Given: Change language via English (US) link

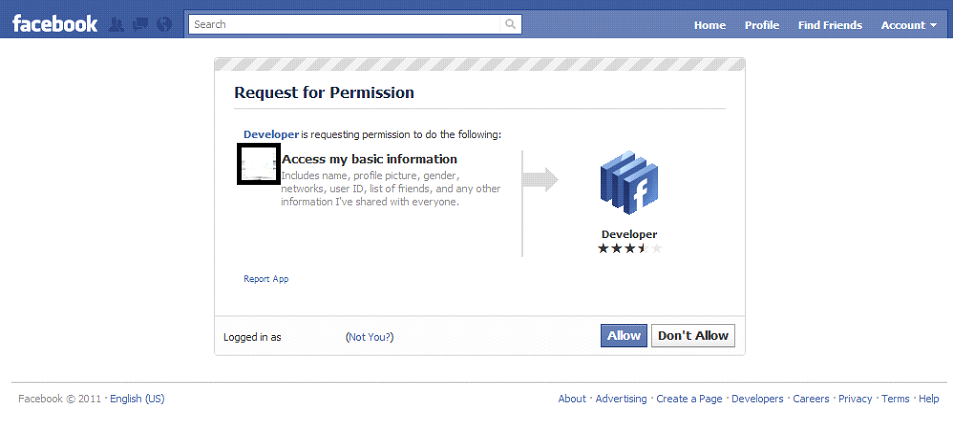Looking at the screenshot, I should (137, 399).
